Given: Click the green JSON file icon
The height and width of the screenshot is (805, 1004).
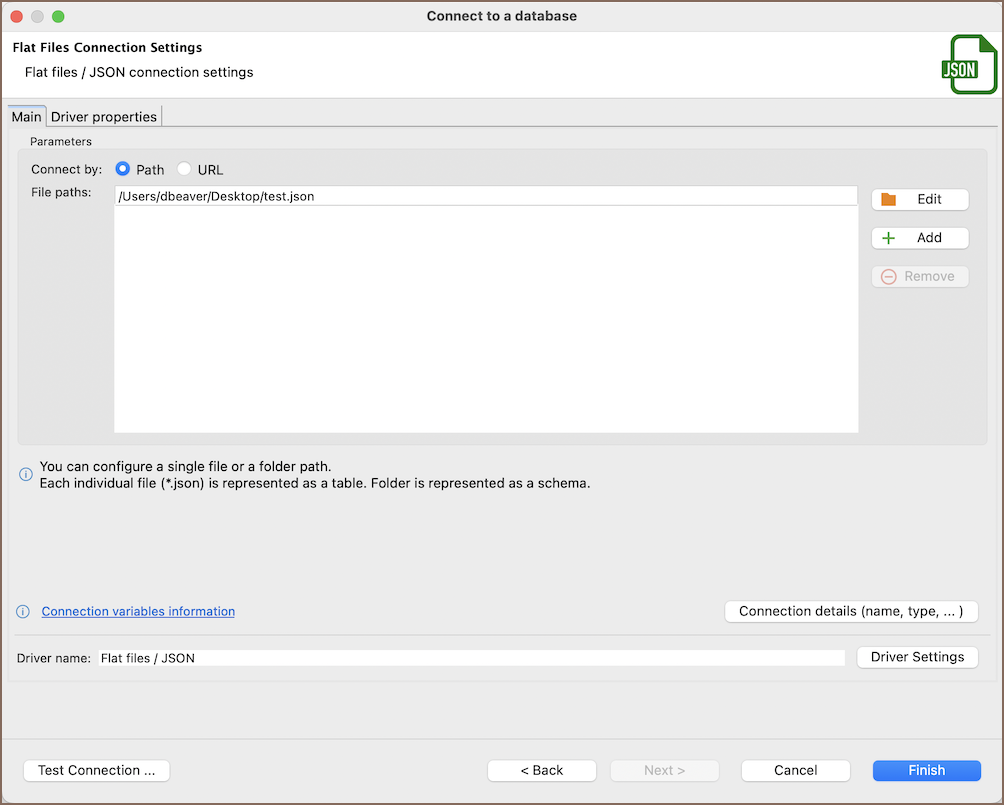Looking at the screenshot, I should 969,65.
